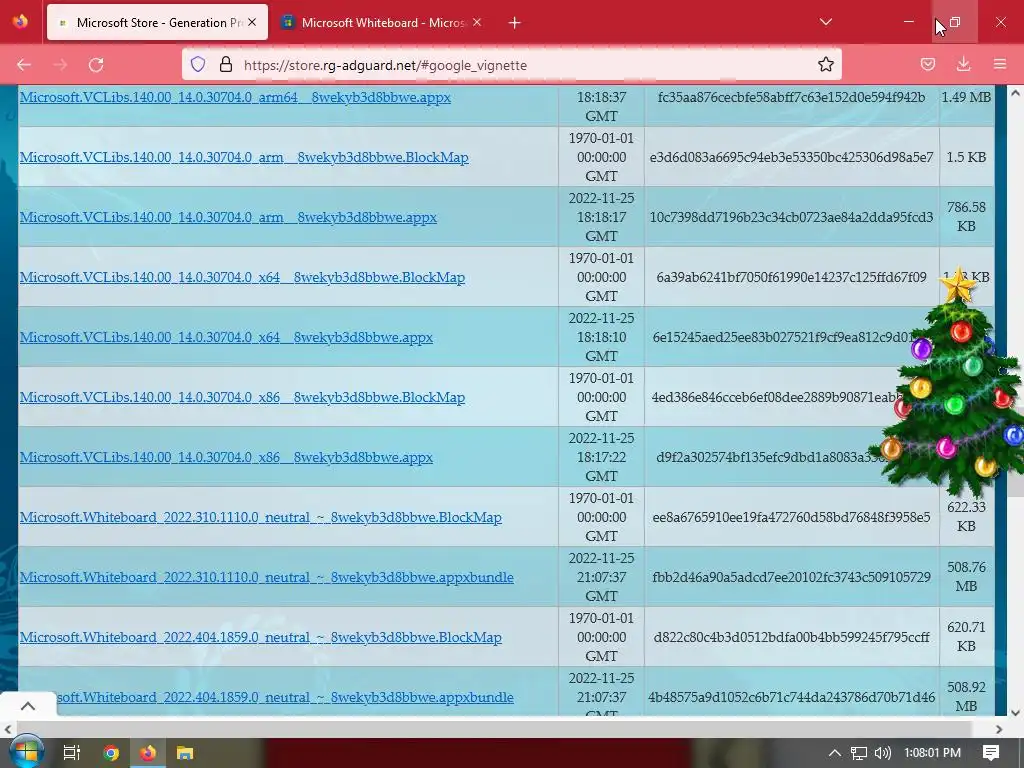Viewport: 1024px width, 768px height.
Task: Open the VCLibs x64 BlockMap link
Action: [x=242, y=278]
